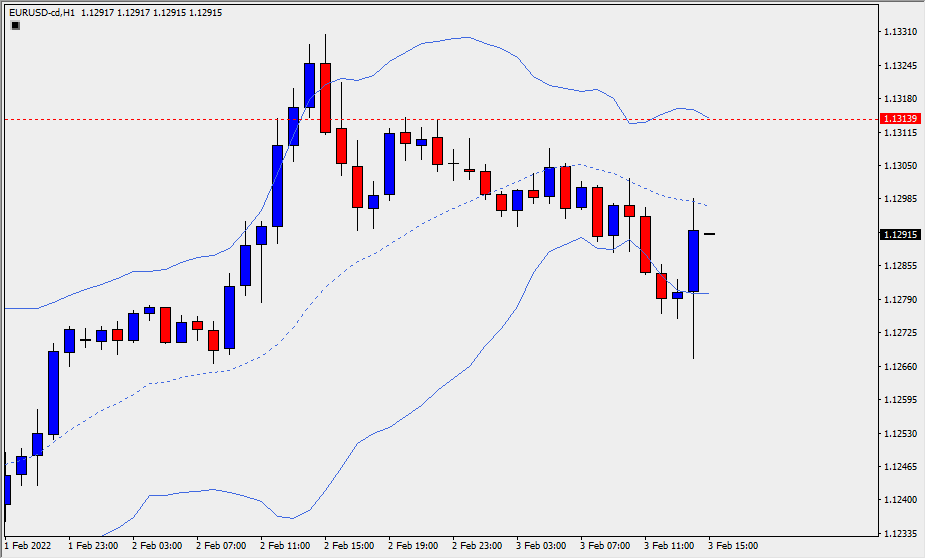Select the large red candle at the chart peak
This screenshot has height=559, width=926.
pos(325,97)
